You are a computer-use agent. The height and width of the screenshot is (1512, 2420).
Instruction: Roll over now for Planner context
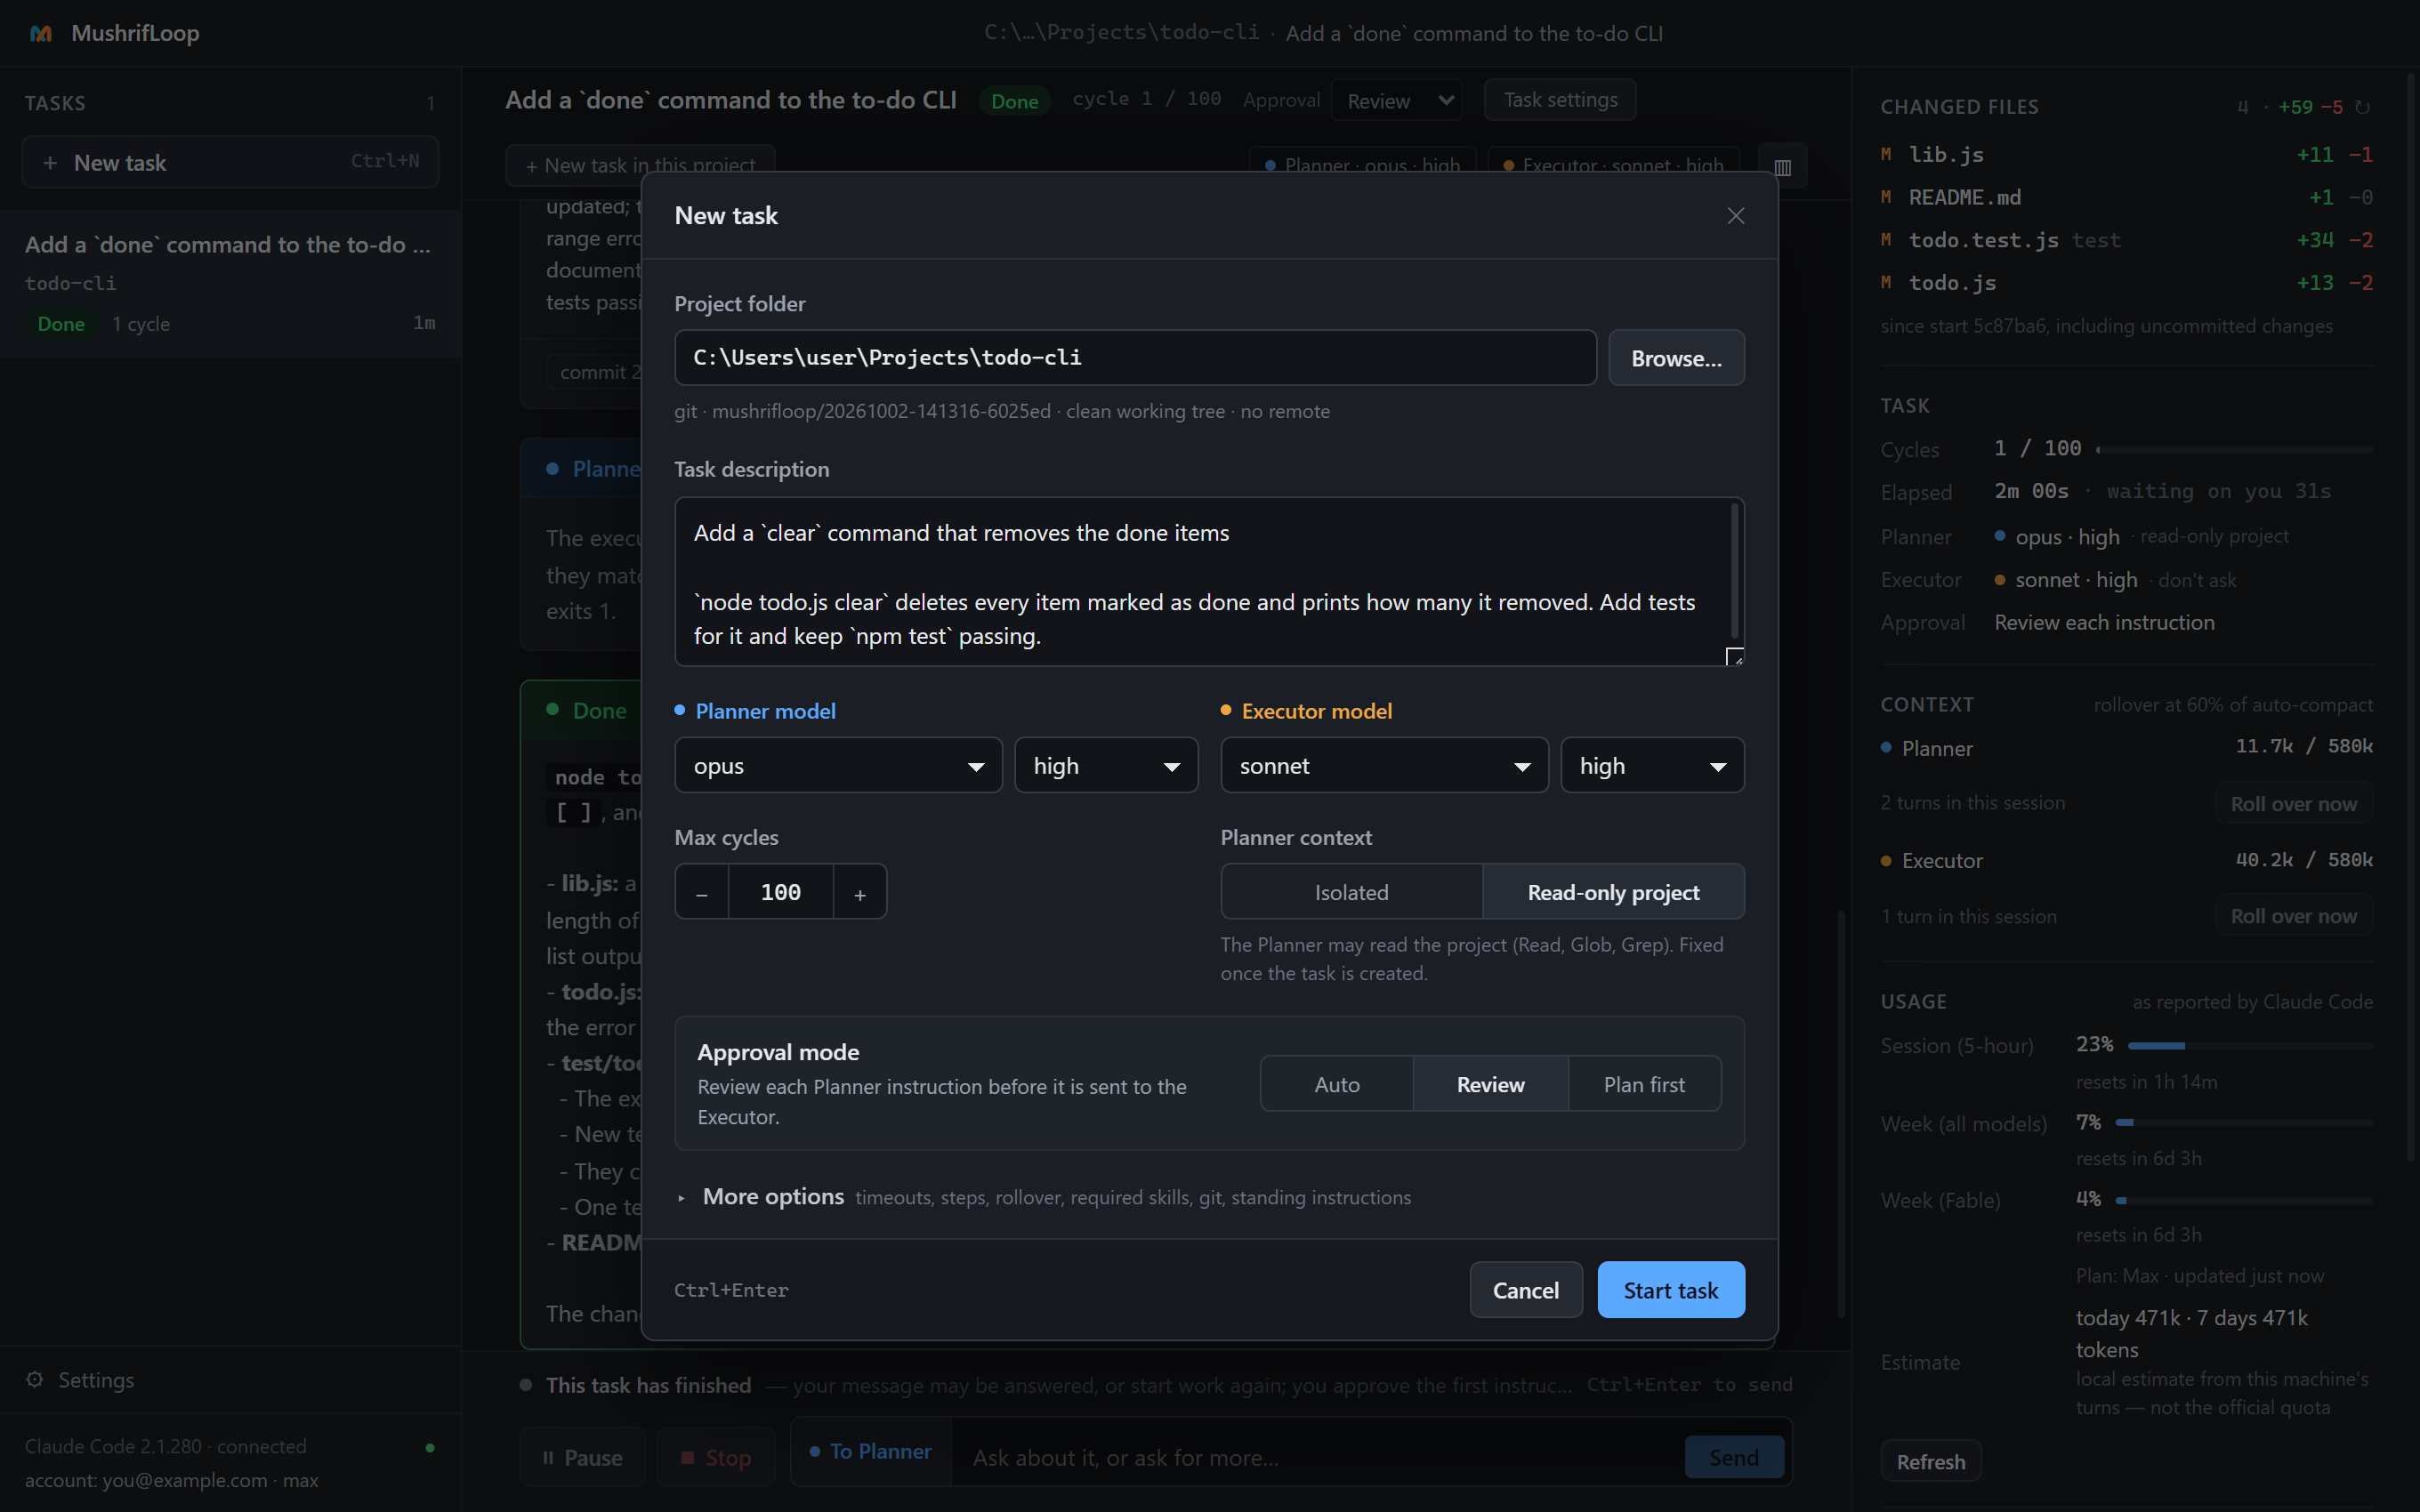(x=2293, y=804)
